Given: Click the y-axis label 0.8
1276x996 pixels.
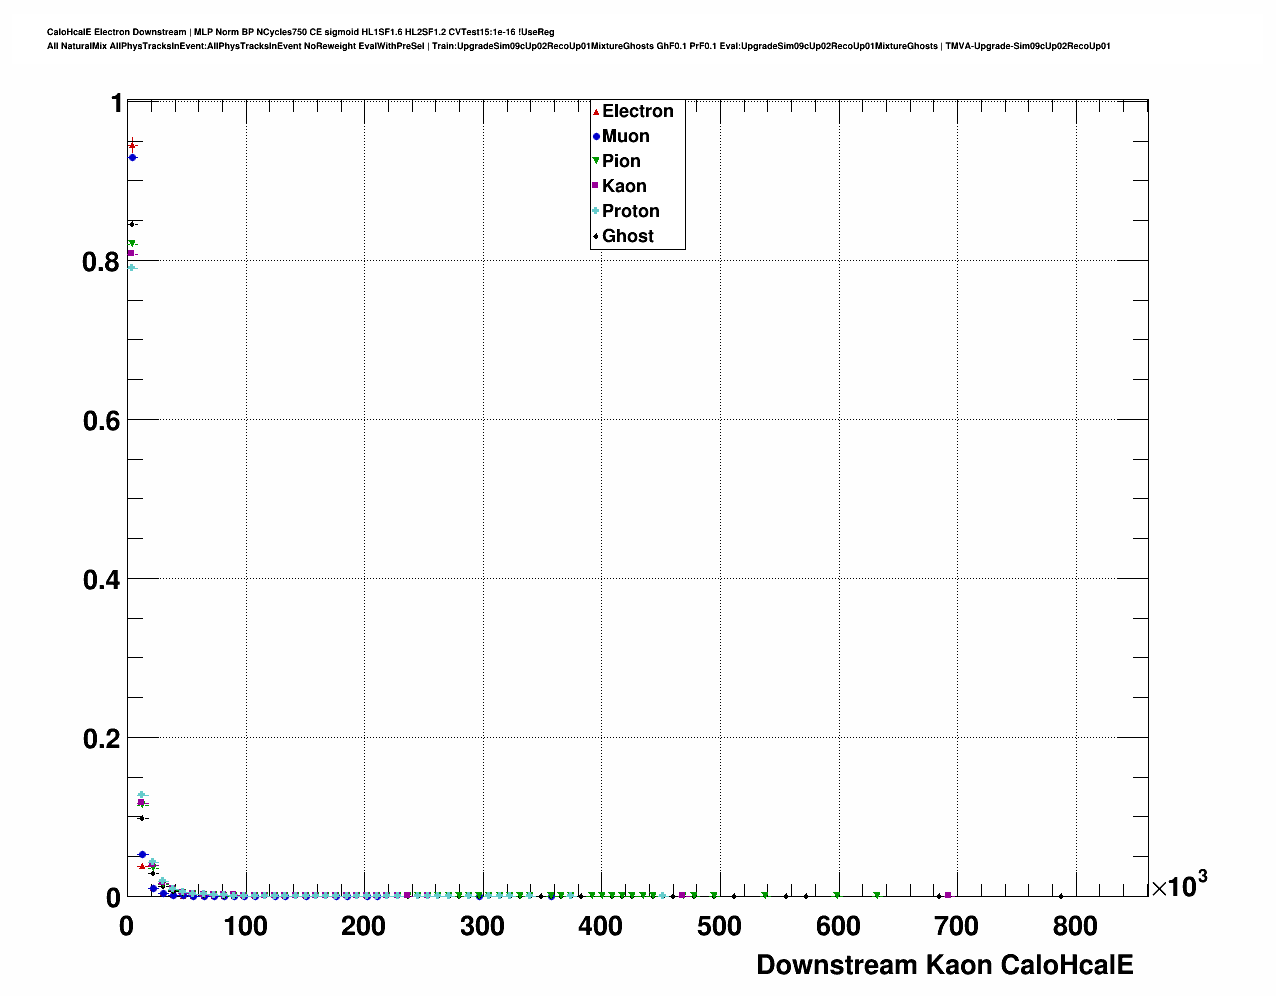Looking at the screenshot, I should pos(102,262).
